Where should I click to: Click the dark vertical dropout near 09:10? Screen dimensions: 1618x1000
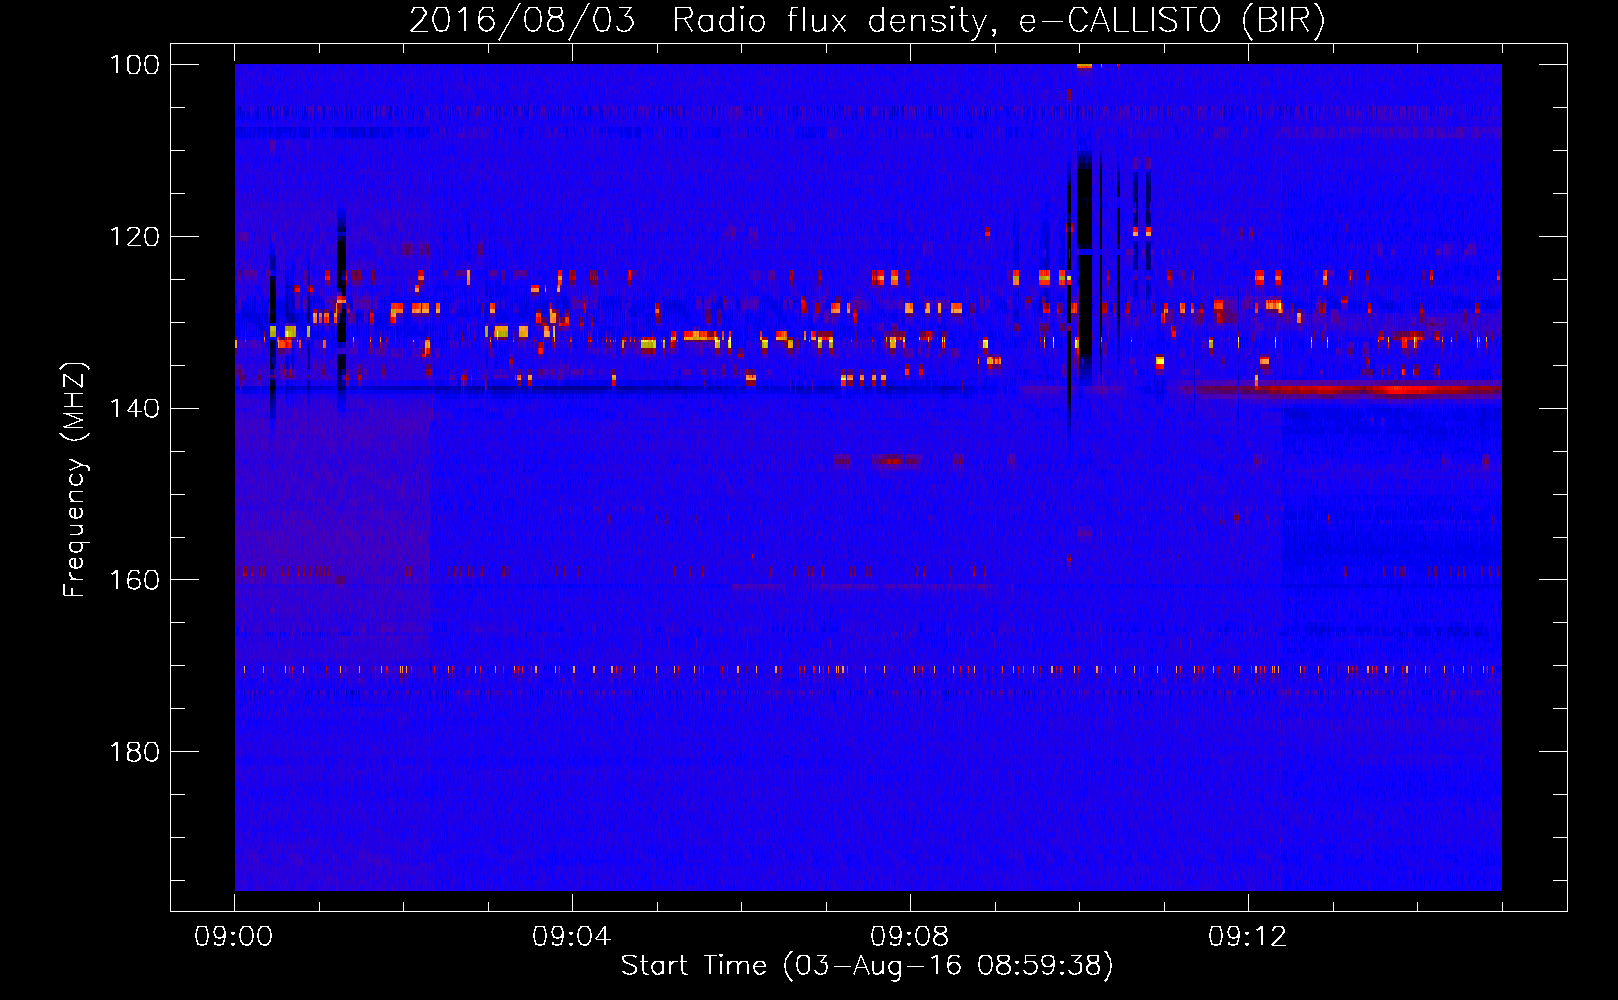[x=1085, y=270]
